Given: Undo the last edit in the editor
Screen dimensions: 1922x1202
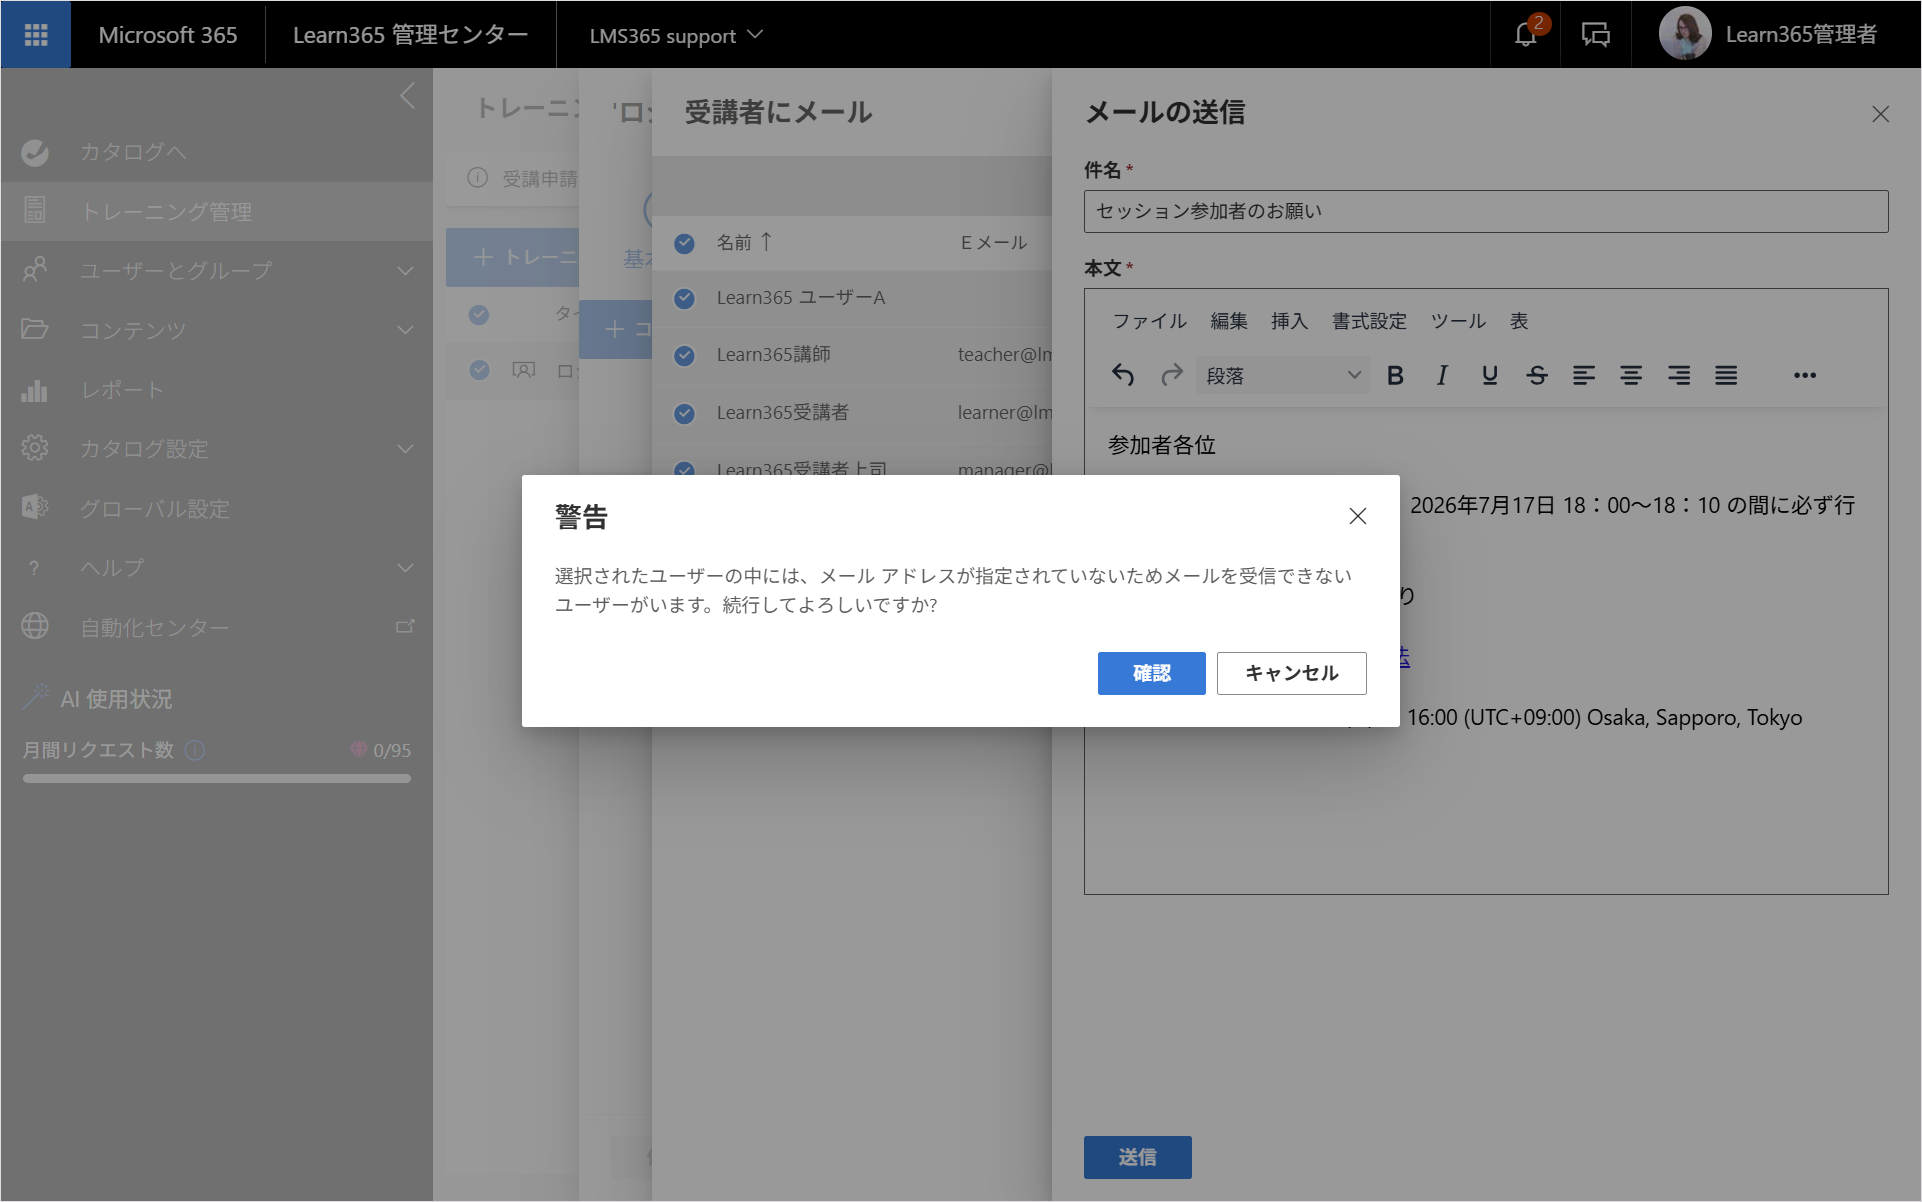Looking at the screenshot, I should pyautogui.click(x=1124, y=375).
